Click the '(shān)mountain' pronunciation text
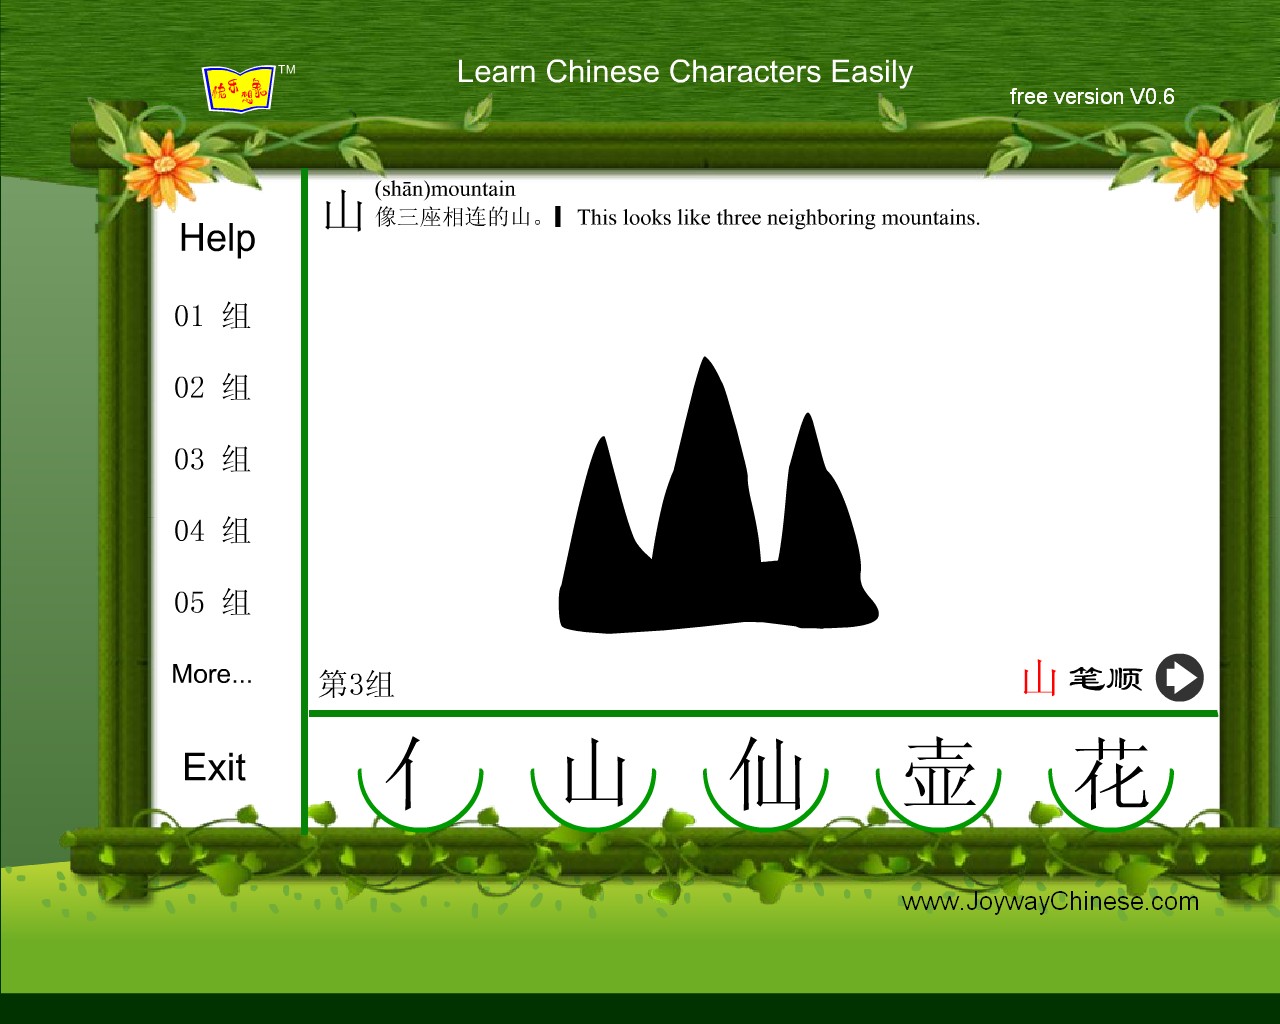This screenshot has width=1280, height=1024. point(445,189)
